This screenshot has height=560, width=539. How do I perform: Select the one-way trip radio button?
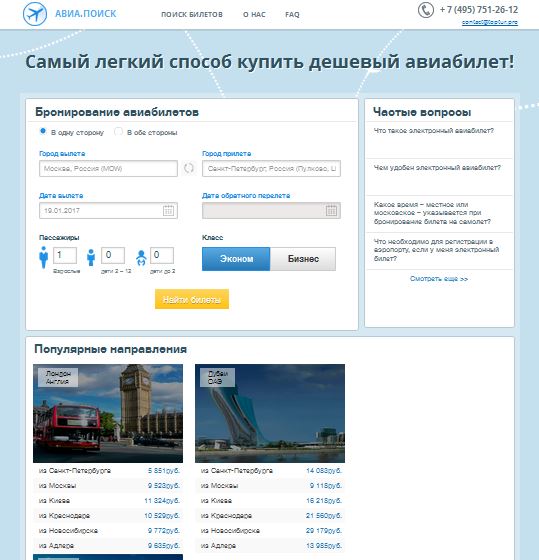43,131
